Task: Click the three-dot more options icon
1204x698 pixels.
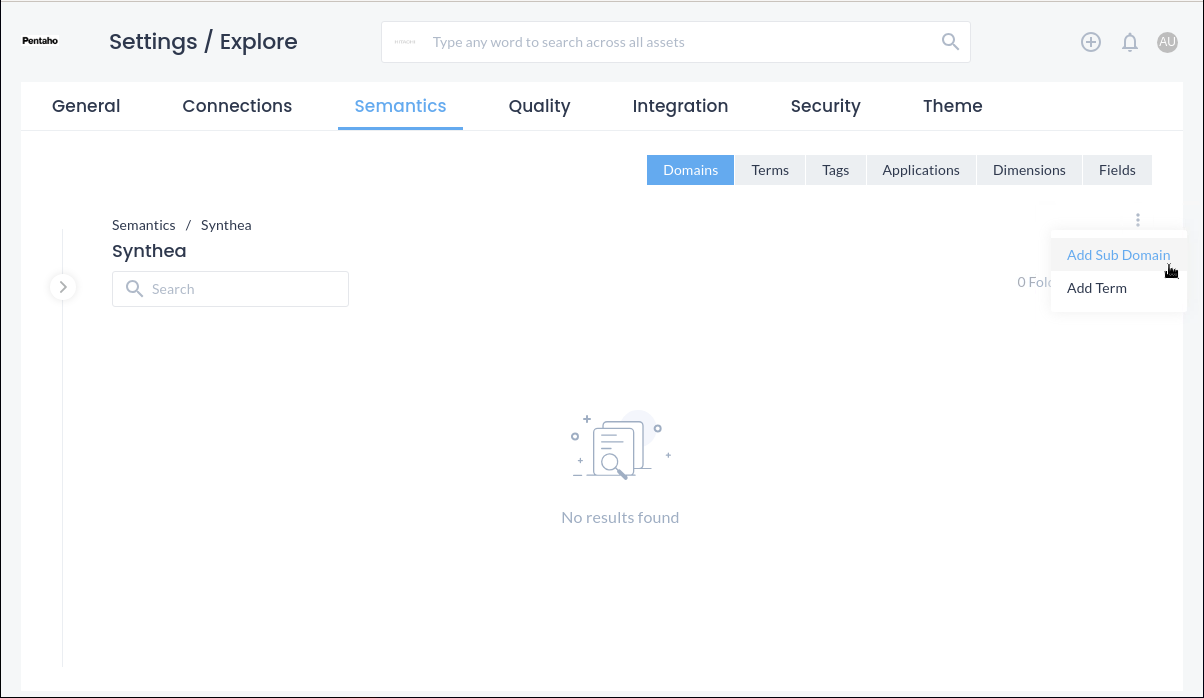Action: coord(1138,220)
